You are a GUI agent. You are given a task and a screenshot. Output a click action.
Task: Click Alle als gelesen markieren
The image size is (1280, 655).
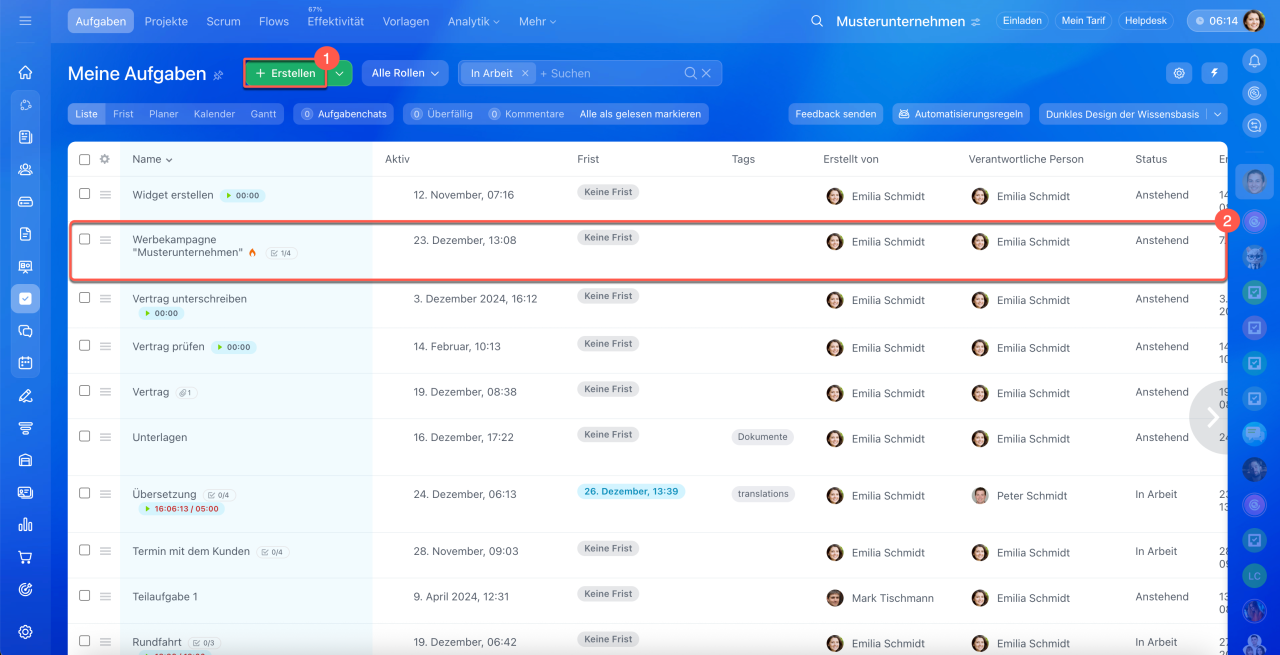pos(640,114)
